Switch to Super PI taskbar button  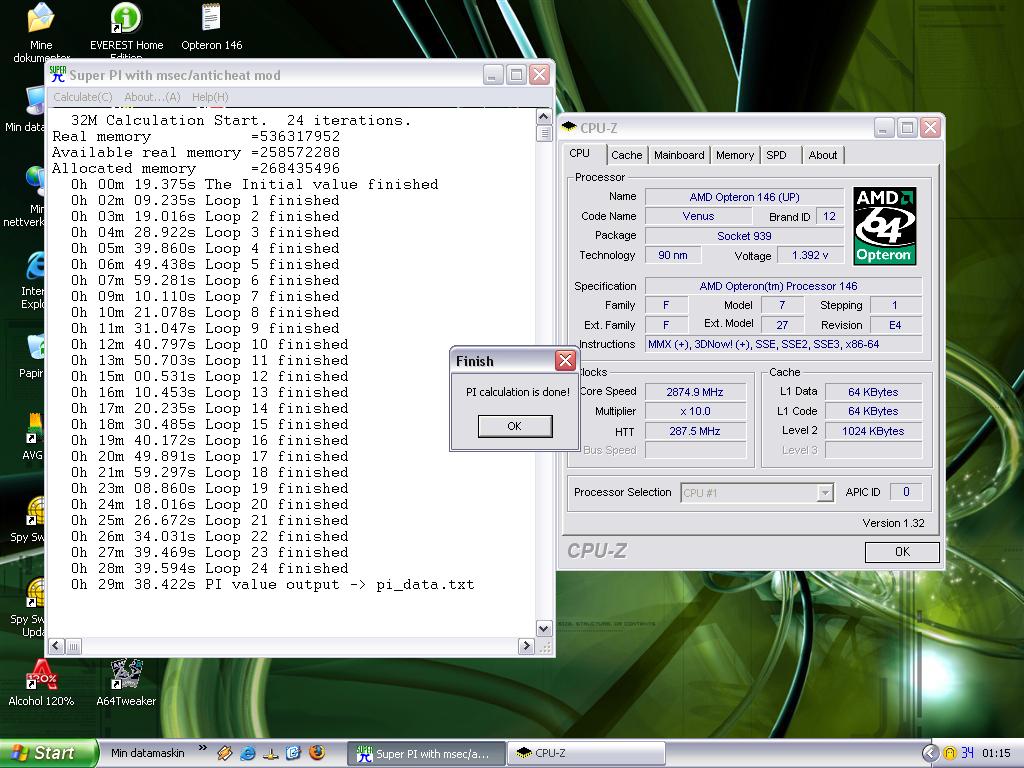(x=426, y=754)
